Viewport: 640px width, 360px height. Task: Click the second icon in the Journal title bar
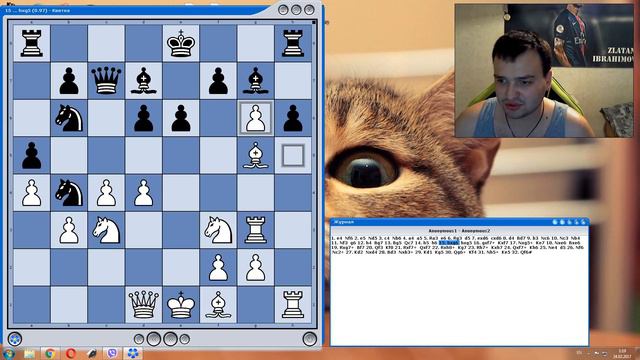click(x=562, y=222)
